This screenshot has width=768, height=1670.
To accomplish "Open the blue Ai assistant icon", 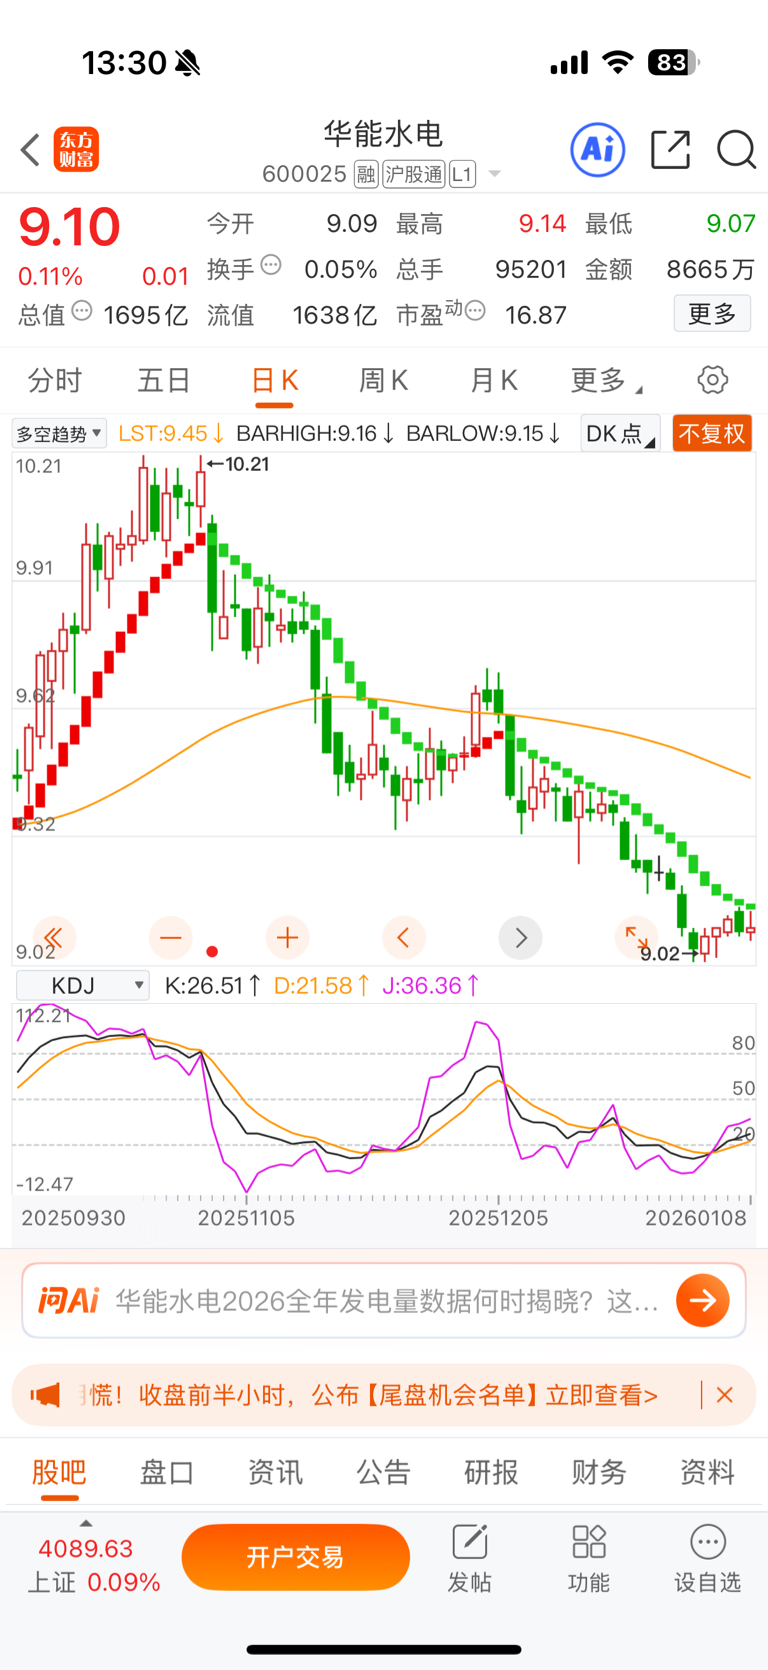I will coord(598,150).
